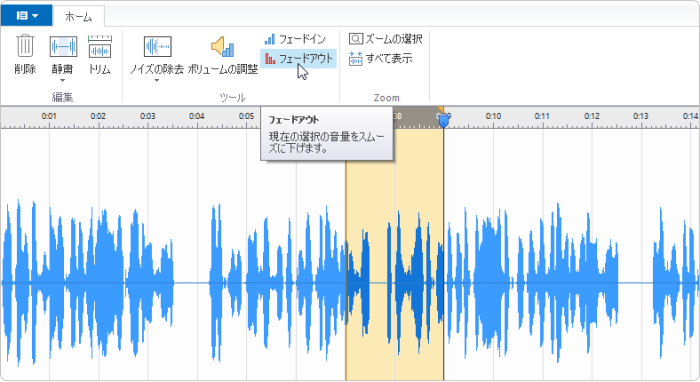Click ズームの選択 zoom selection icon

tap(385, 39)
